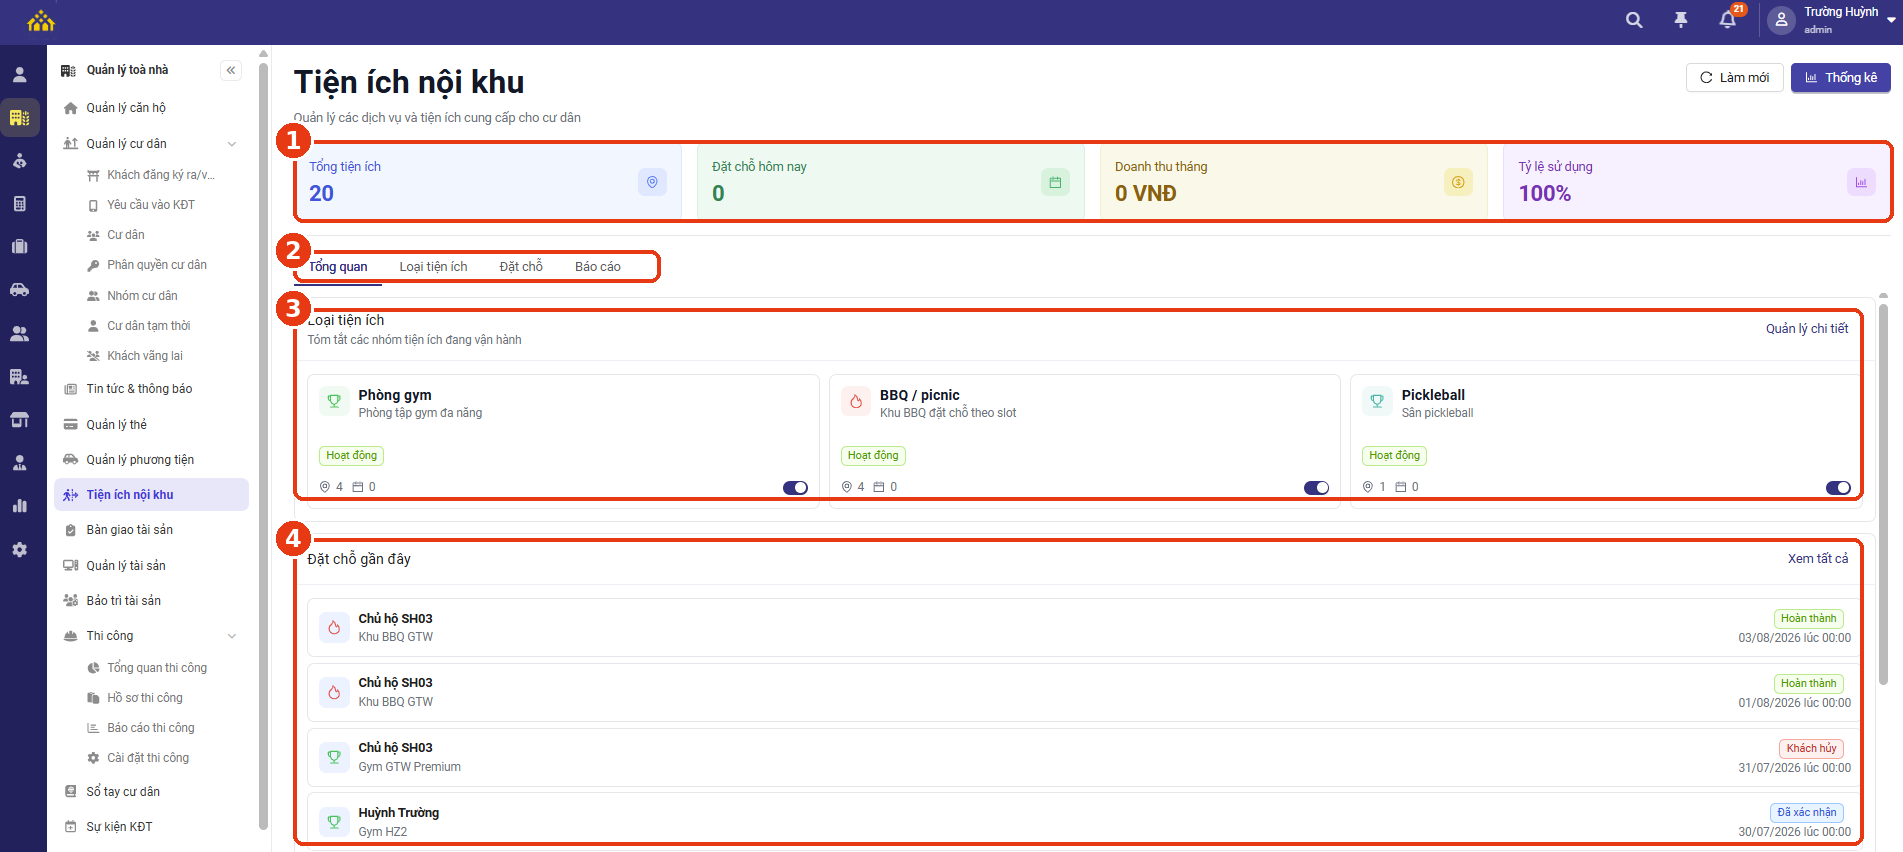Image resolution: width=1903 pixels, height=852 pixels.
Task: Open Quản lý tài sản in the sidebar
Action: (x=151, y=566)
